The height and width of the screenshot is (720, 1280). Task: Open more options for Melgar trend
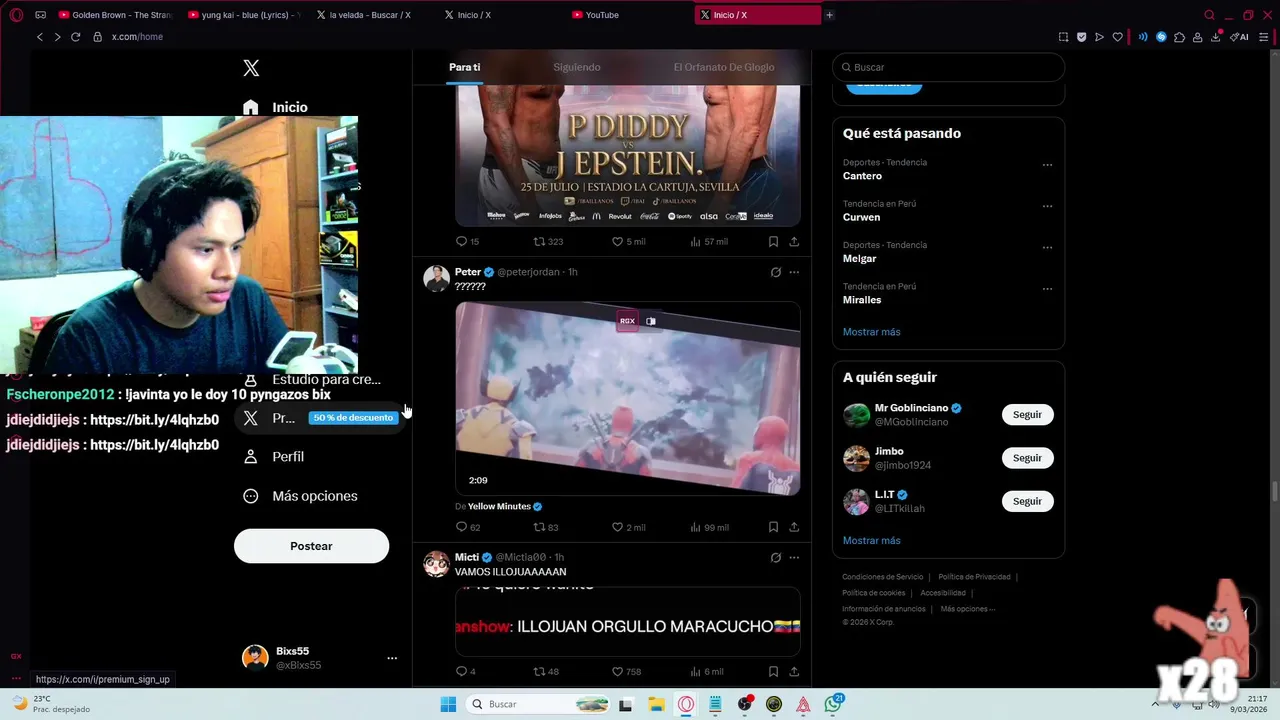tap(1047, 247)
